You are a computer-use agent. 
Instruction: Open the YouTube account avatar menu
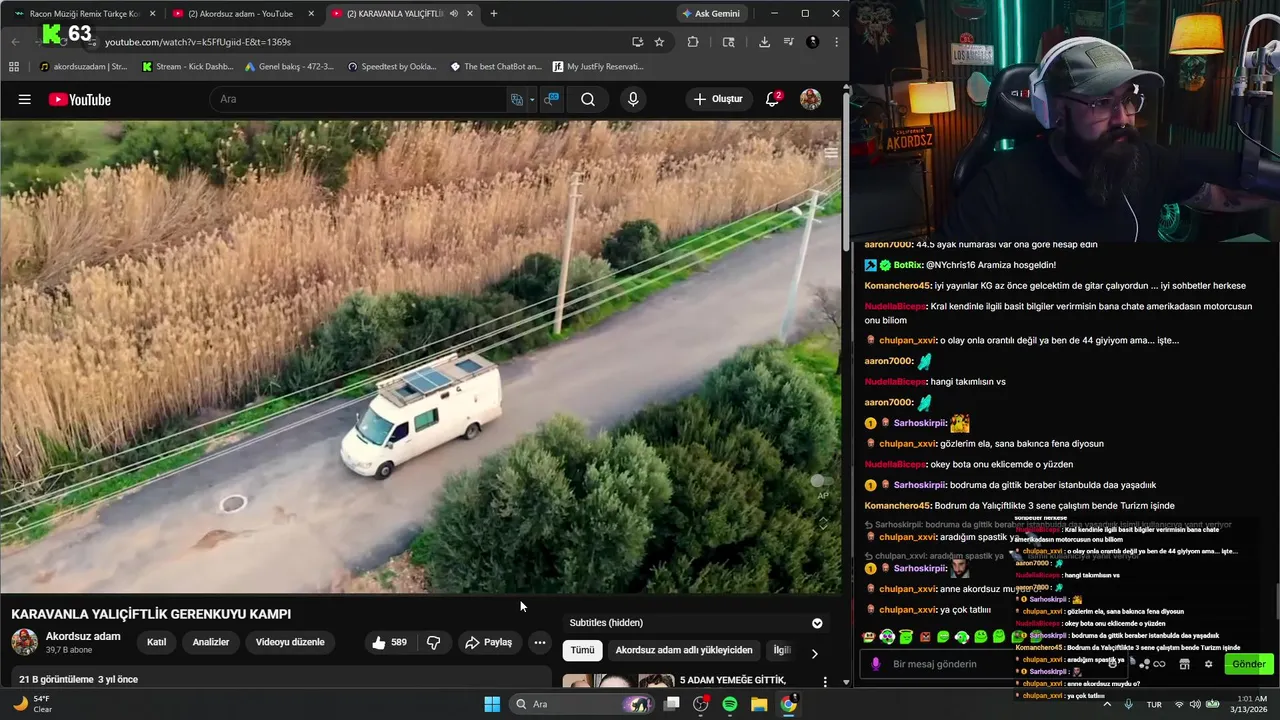[810, 99]
